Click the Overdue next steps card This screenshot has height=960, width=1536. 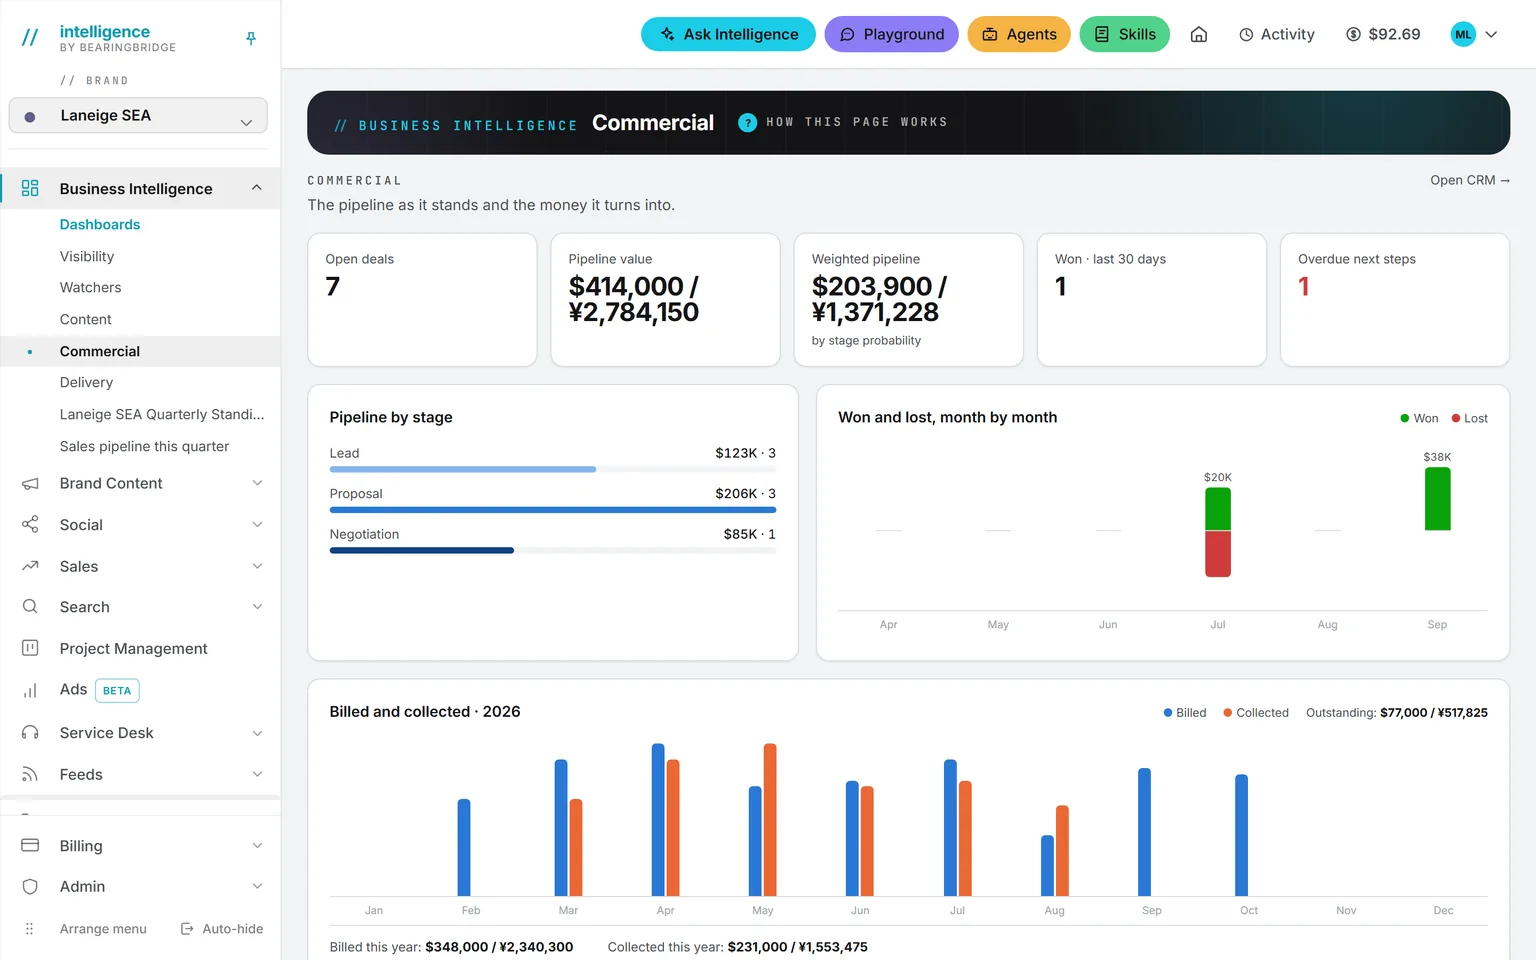click(x=1395, y=300)
